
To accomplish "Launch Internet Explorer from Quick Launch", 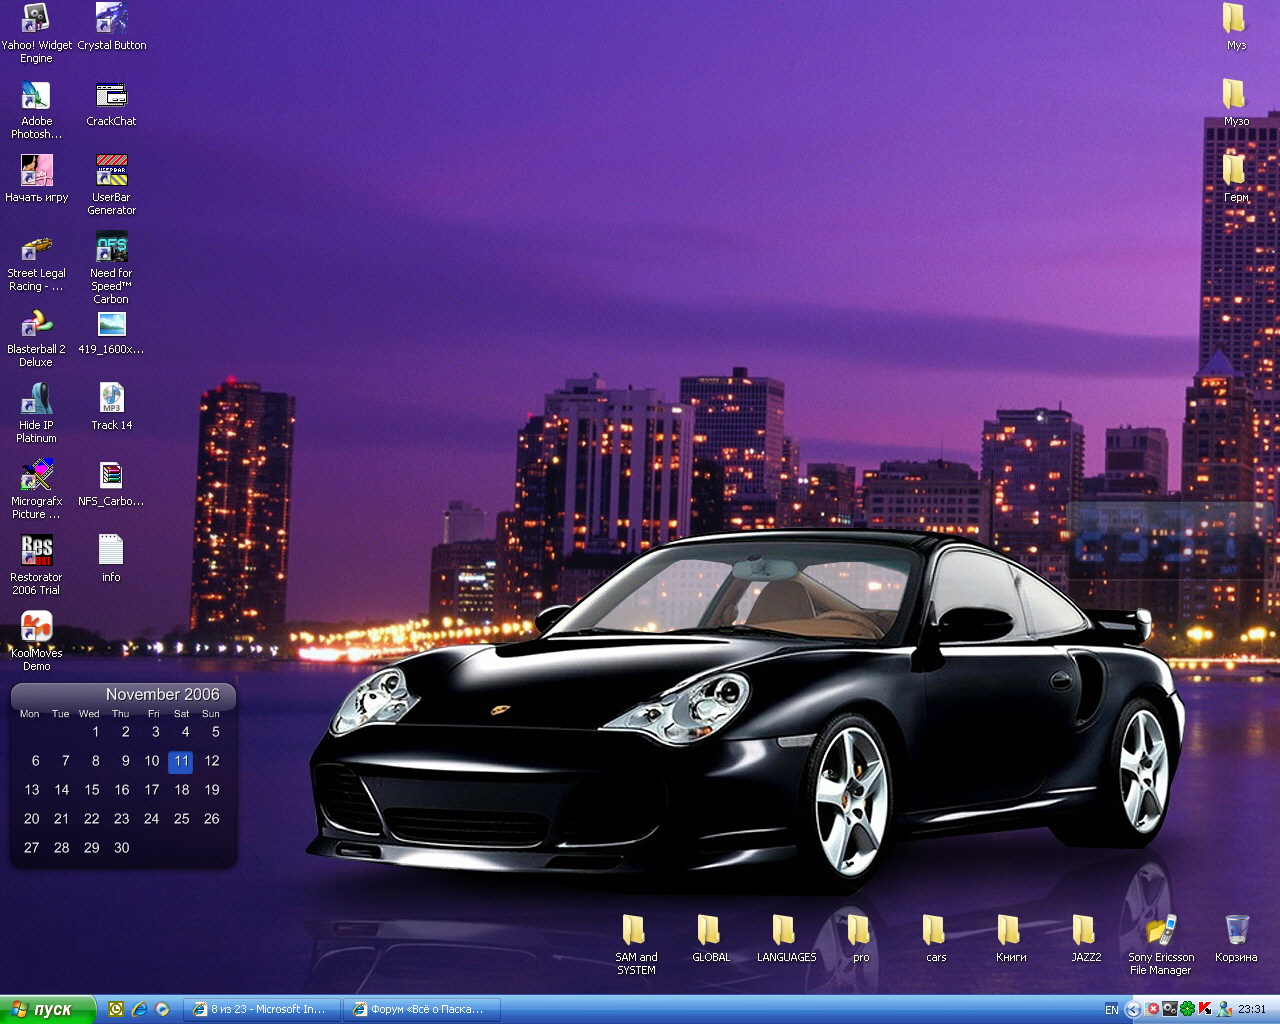I will click(x=139, y=1009).
